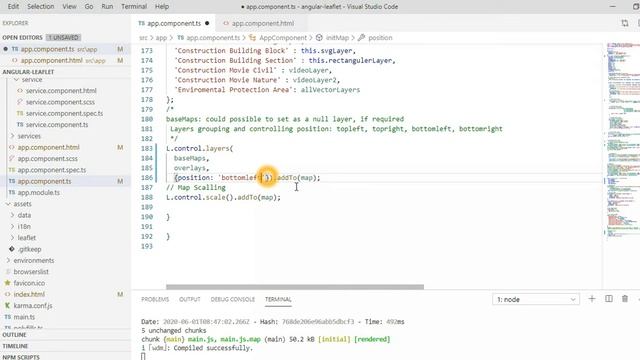Select app.component.ts in project tree
Screen dimensions: 640x360
click(44, 181)
